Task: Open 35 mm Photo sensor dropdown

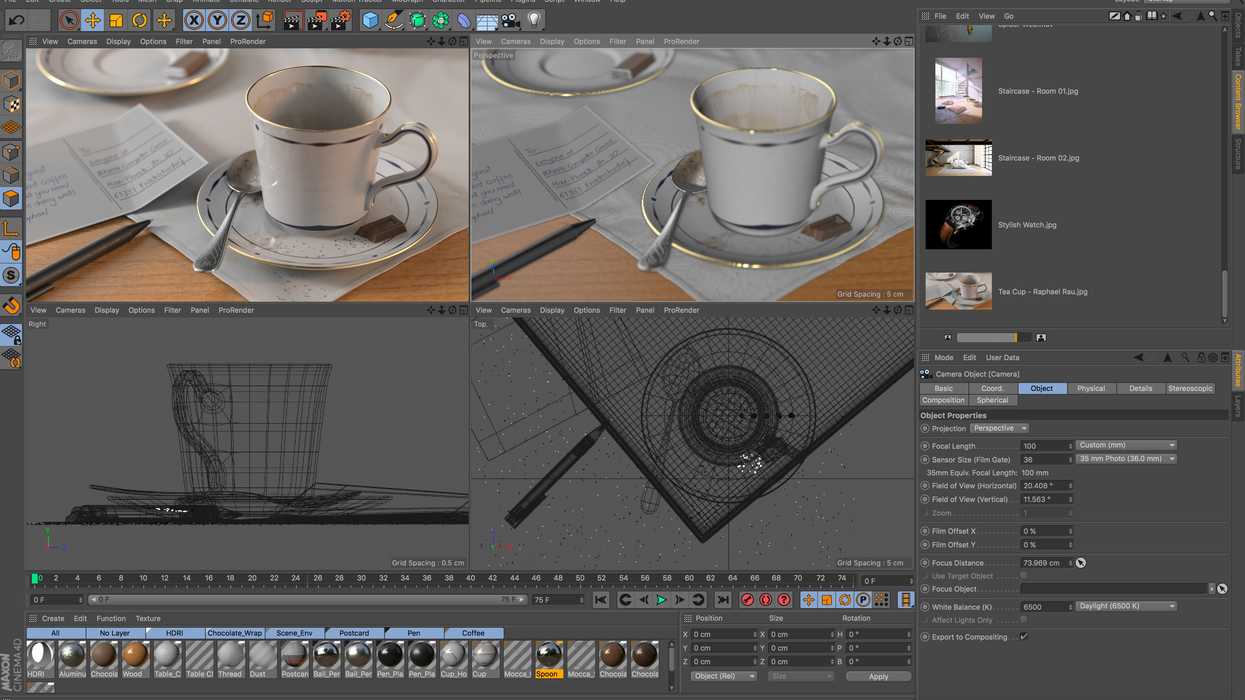Action: 1126,459
